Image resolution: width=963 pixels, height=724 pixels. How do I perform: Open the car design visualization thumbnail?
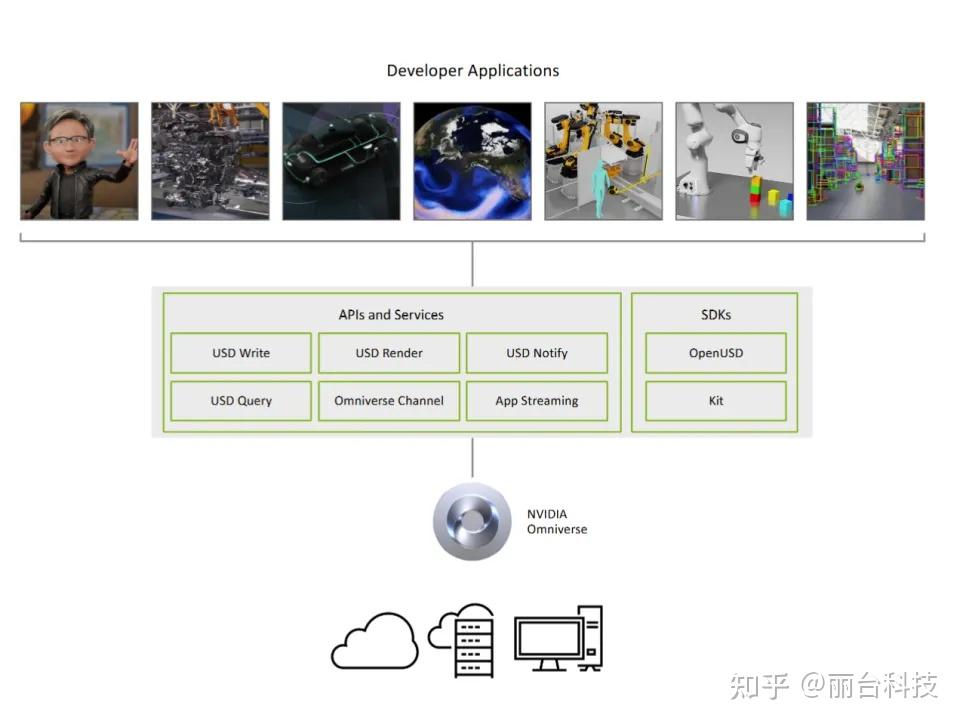(341, 160)
